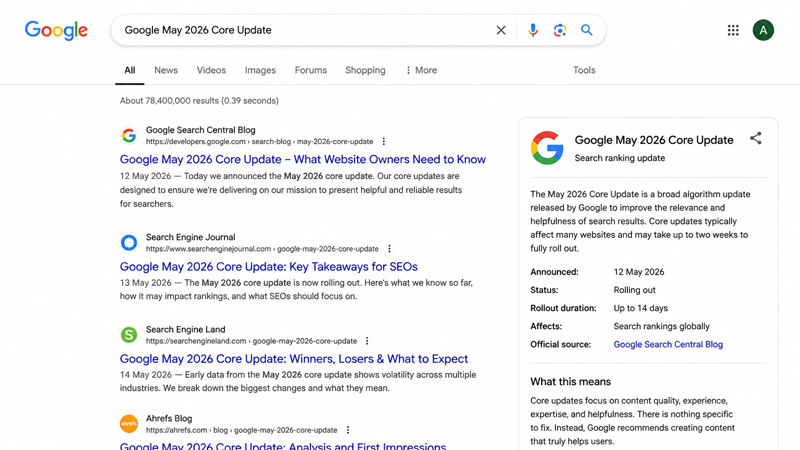Click Google Search Central favicon
The image size is (800, 450).
[x=129, y=136]
